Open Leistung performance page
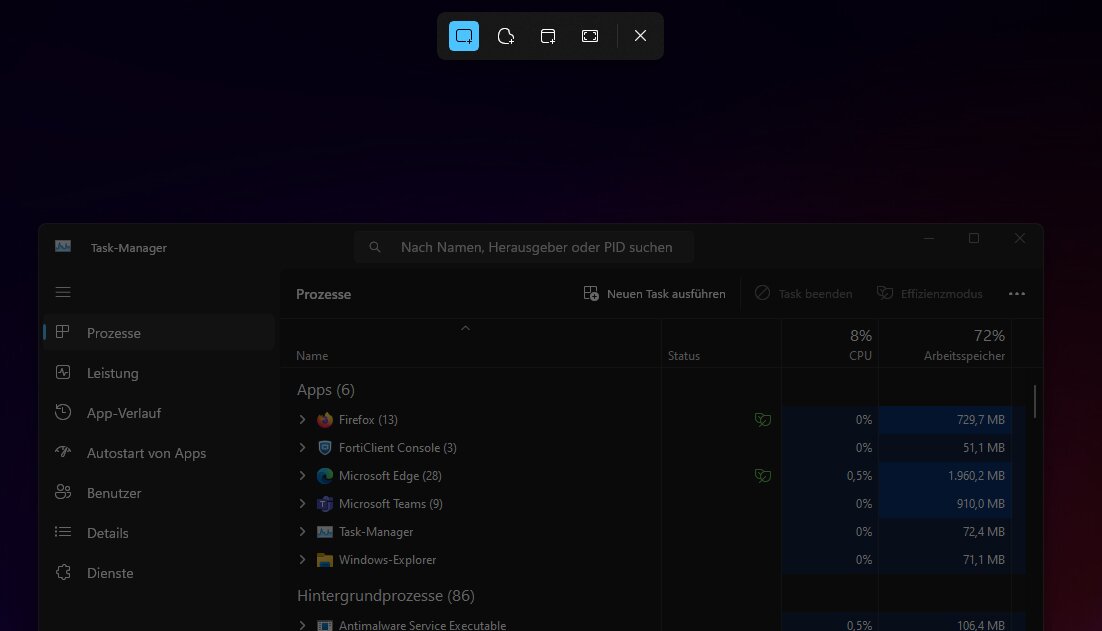The width and height of the screenshot is (1102, 631). coord(112,373)
